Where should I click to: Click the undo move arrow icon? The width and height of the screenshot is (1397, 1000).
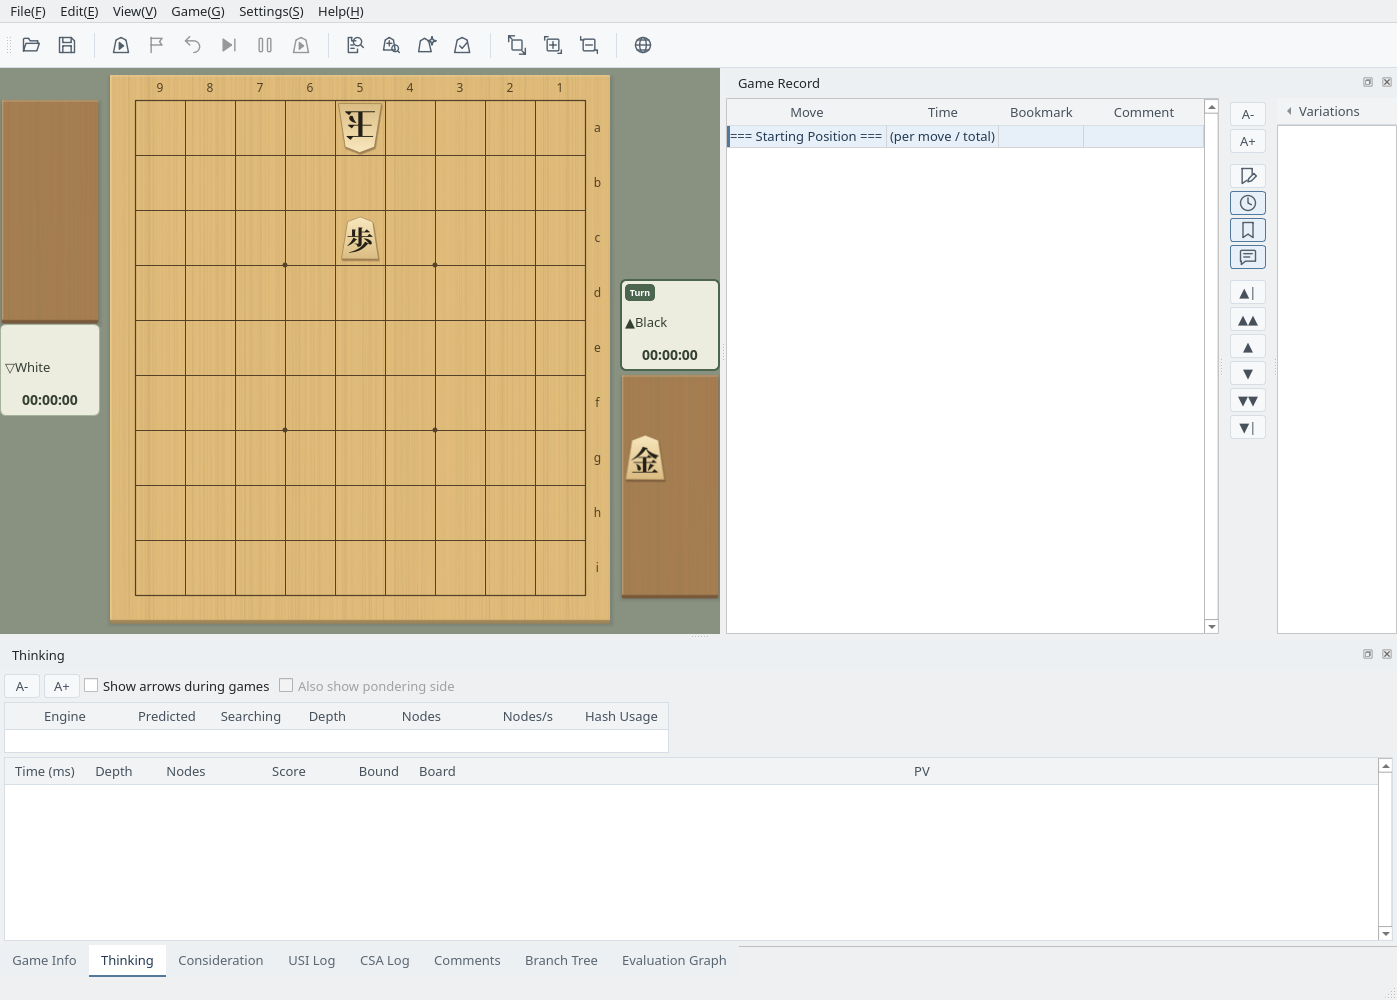click(193, 45)
